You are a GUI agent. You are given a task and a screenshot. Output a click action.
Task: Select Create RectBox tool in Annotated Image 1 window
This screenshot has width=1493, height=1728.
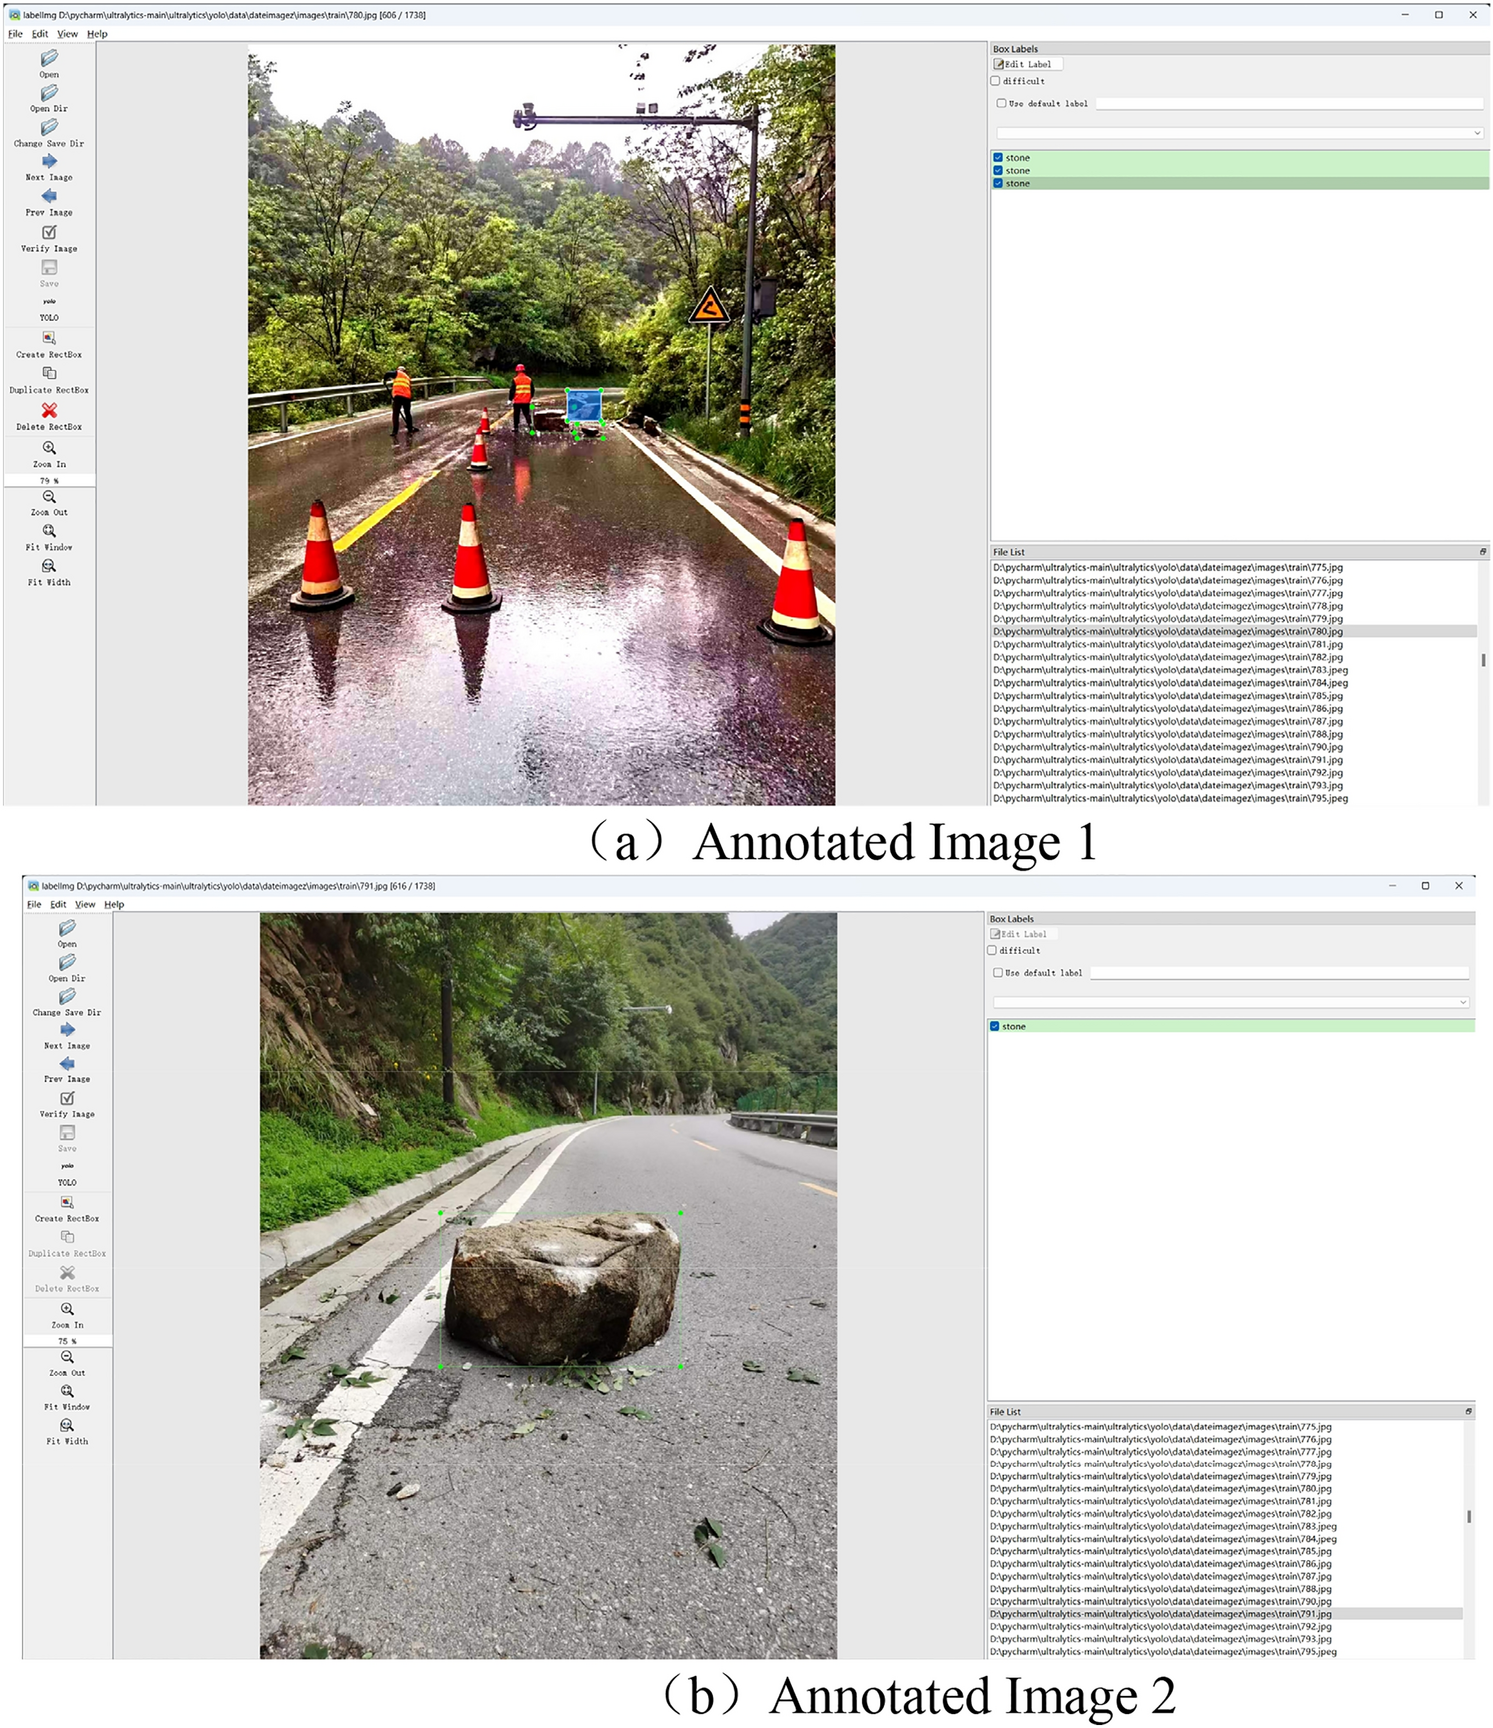pyautogui.click(x=49, y=339)
